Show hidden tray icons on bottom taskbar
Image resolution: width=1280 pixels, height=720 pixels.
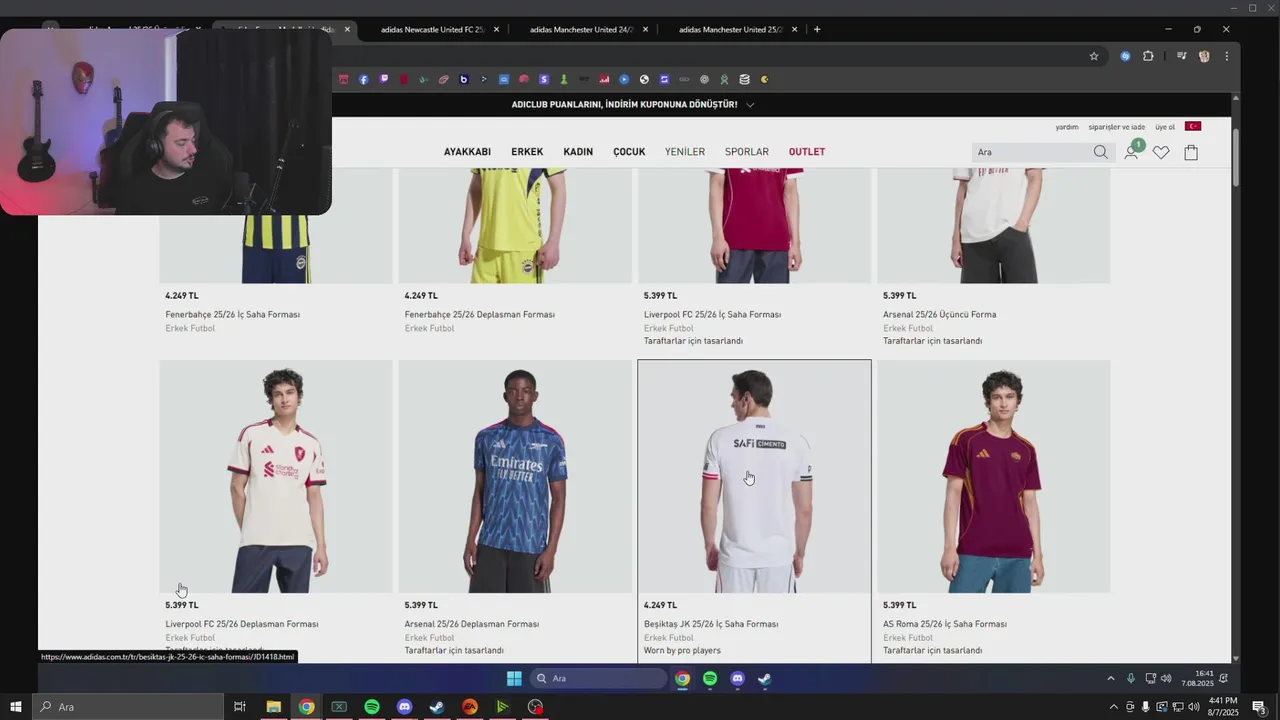point(1113,707)
